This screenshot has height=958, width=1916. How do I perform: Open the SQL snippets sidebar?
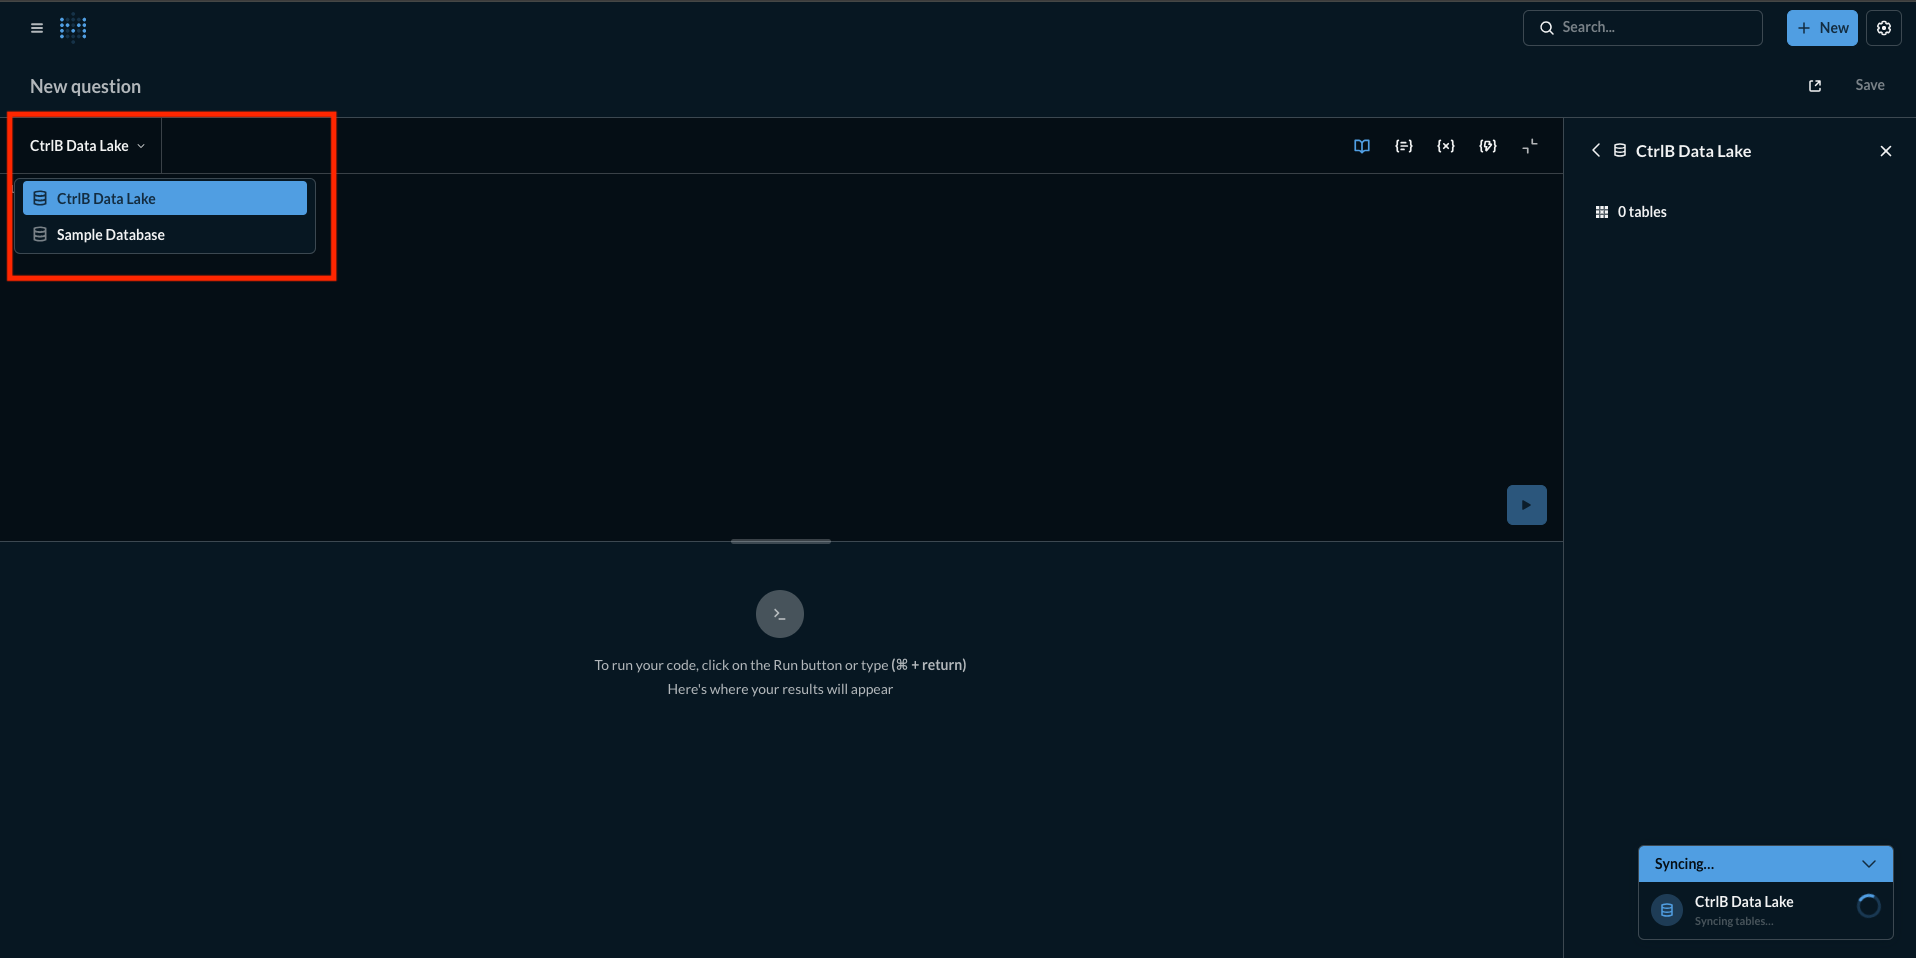point(1404,146)
